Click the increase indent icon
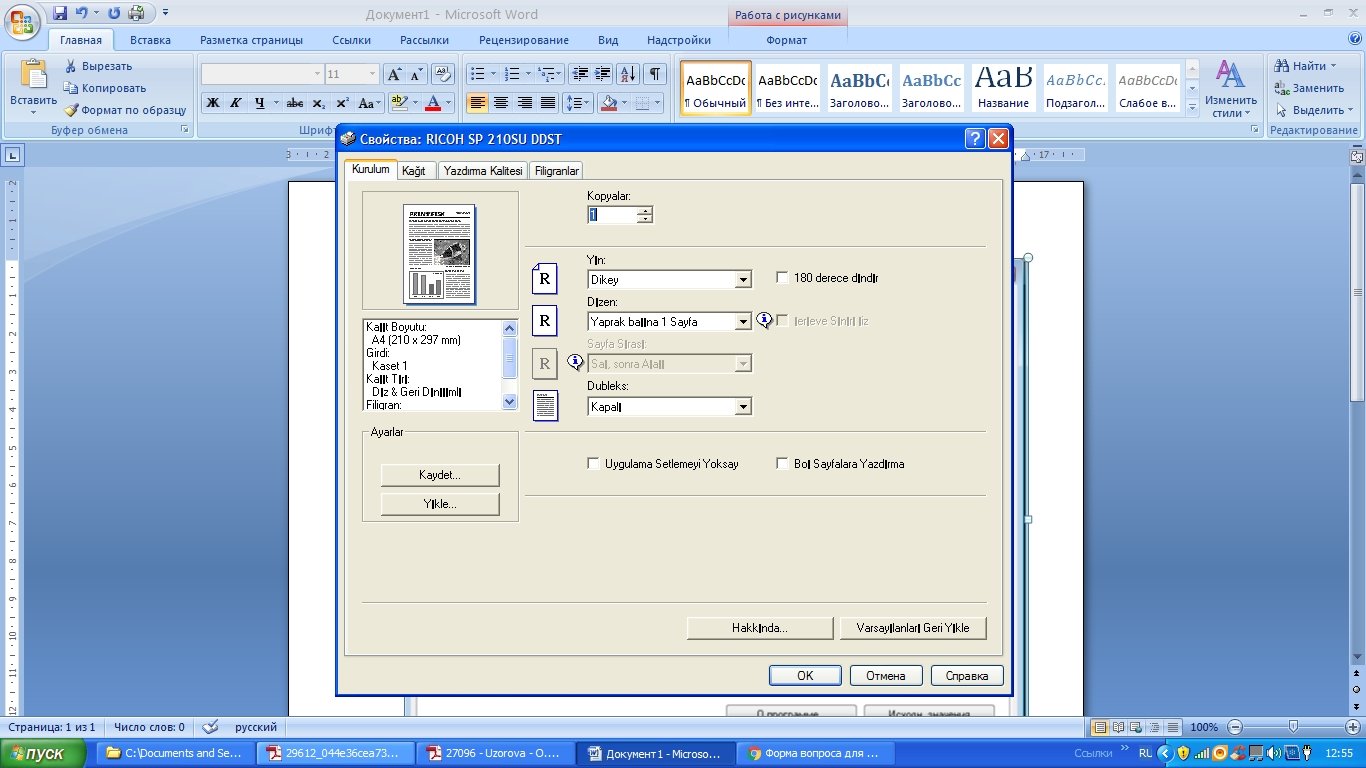Image resolution: width=1366 pixels, height=768 pixels. click(603, 74)
